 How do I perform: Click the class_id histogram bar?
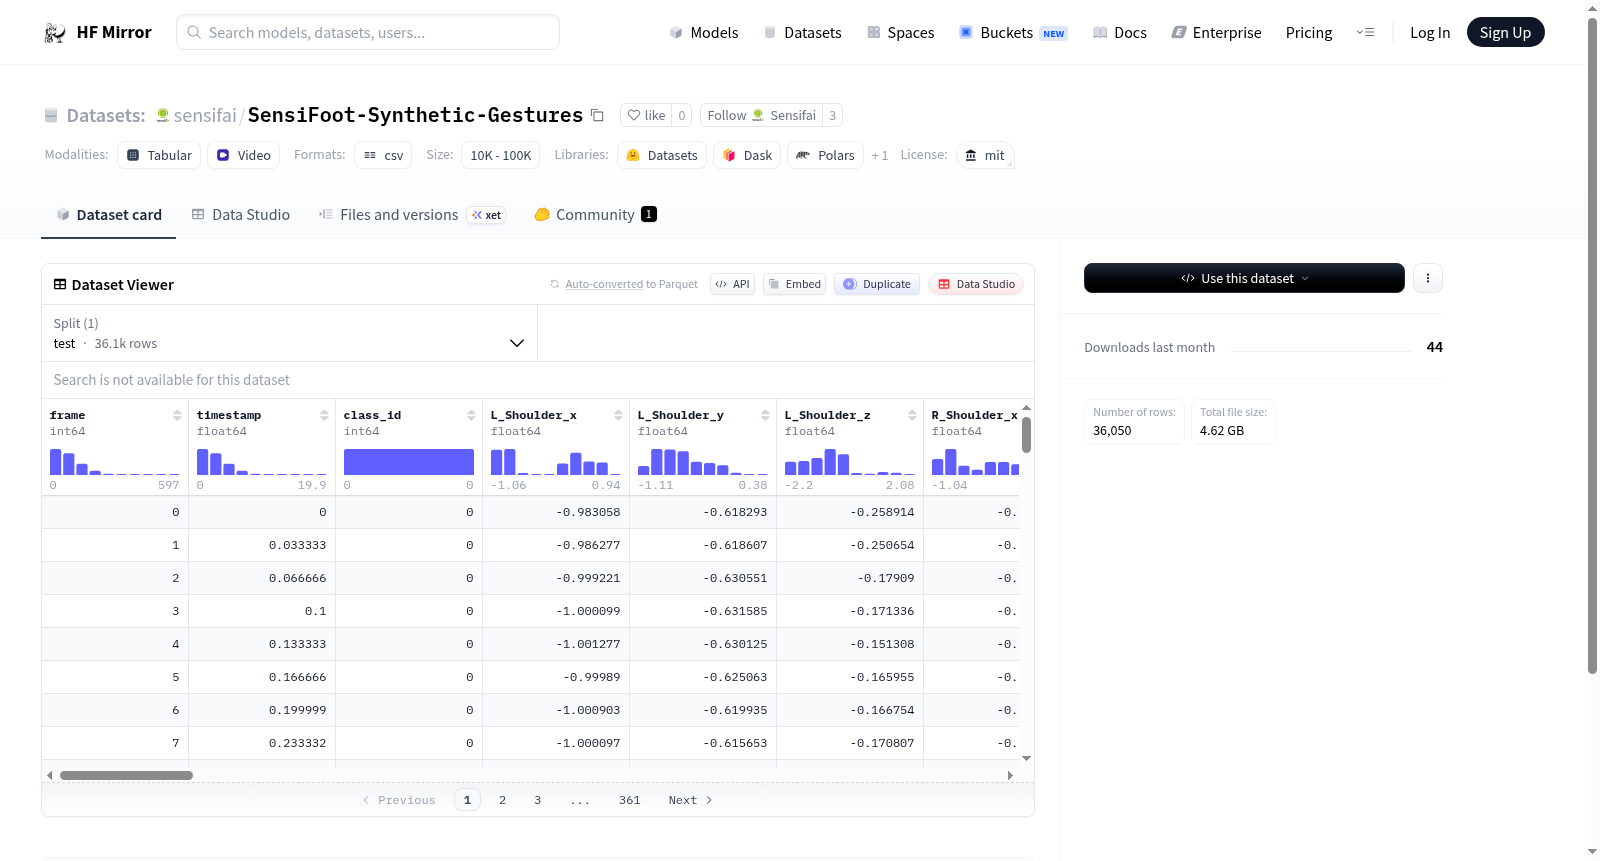[409, 462]
